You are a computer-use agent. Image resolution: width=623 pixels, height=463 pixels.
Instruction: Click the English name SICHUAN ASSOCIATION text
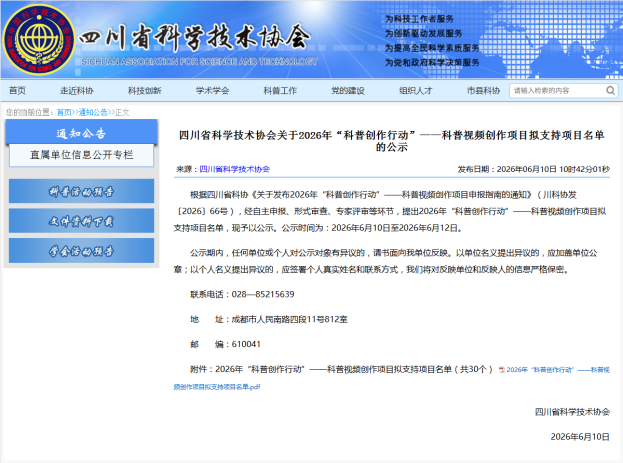click(x=199, y=62)
